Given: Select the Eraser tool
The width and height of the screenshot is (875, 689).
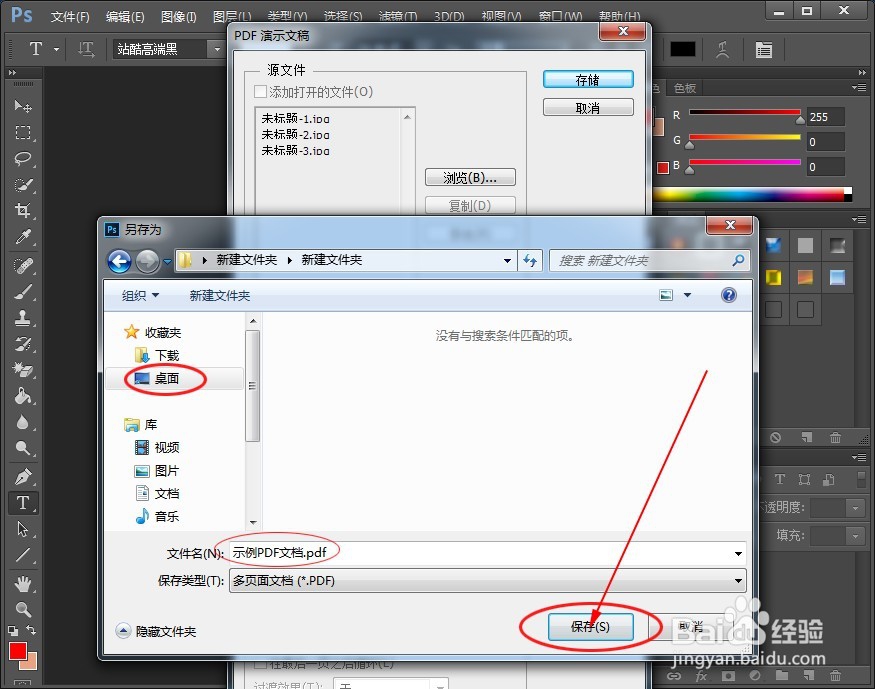Looking at the screenshot, I should point(23,370).
